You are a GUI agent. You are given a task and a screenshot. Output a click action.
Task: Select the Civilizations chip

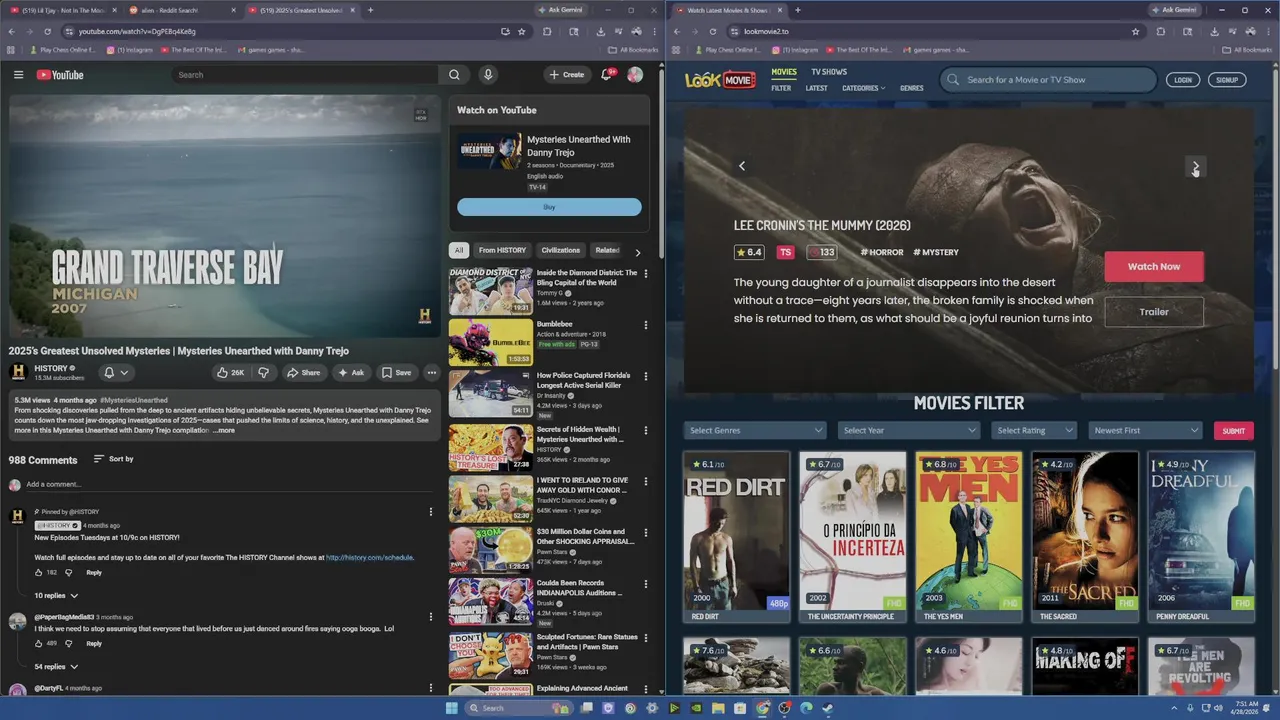560,250
